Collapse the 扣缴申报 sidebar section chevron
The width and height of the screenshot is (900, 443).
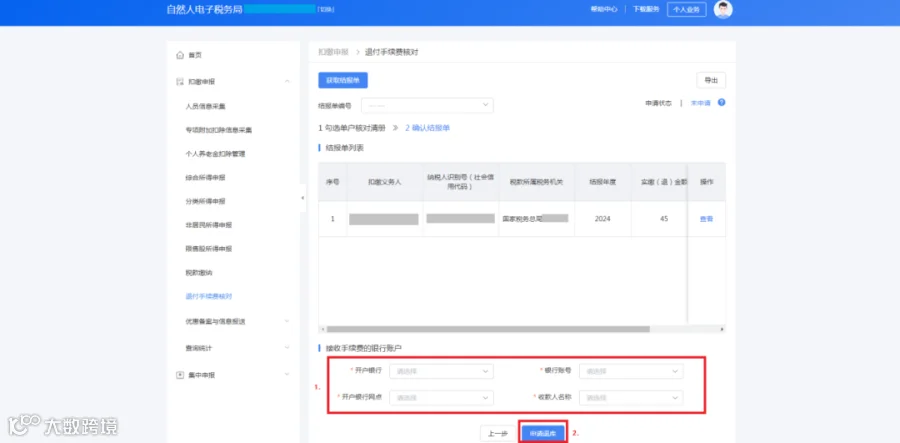pyautogui.click(x=287, y=82)
